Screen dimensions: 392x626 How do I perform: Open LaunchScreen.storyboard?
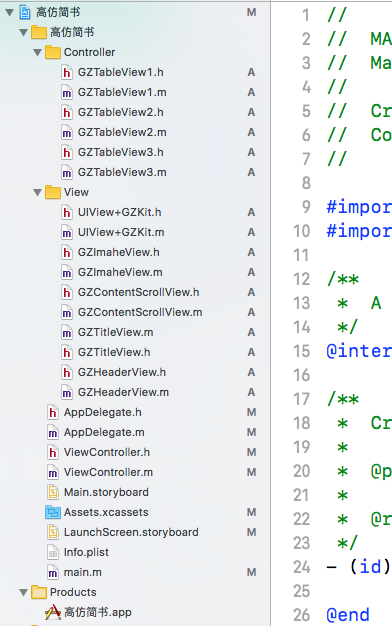pyautogui.click(x=131, y=532)
